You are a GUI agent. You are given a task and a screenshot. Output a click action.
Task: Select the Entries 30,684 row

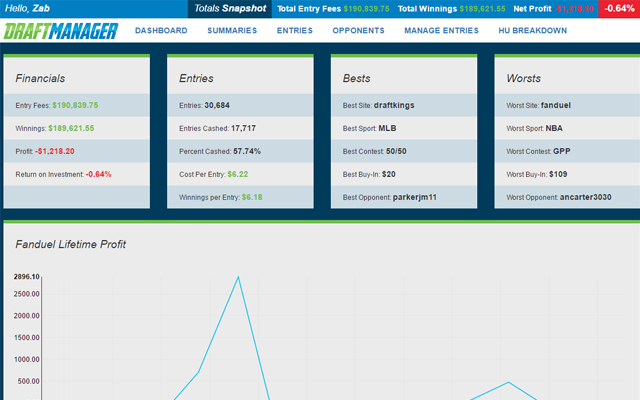tap(240, 105)
